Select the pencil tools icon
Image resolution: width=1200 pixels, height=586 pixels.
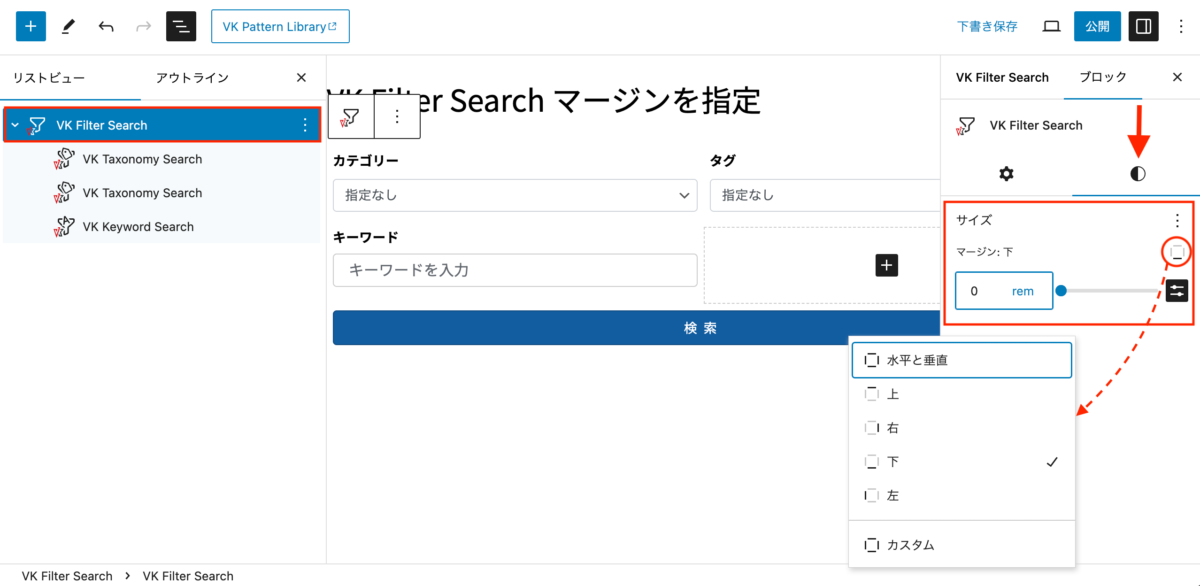[68, 26]
